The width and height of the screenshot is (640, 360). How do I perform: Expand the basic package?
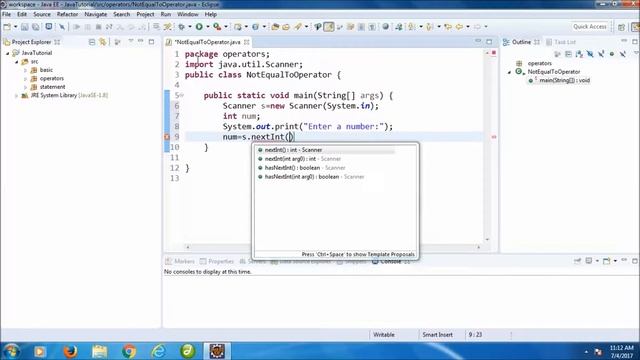tap(25, 70)
